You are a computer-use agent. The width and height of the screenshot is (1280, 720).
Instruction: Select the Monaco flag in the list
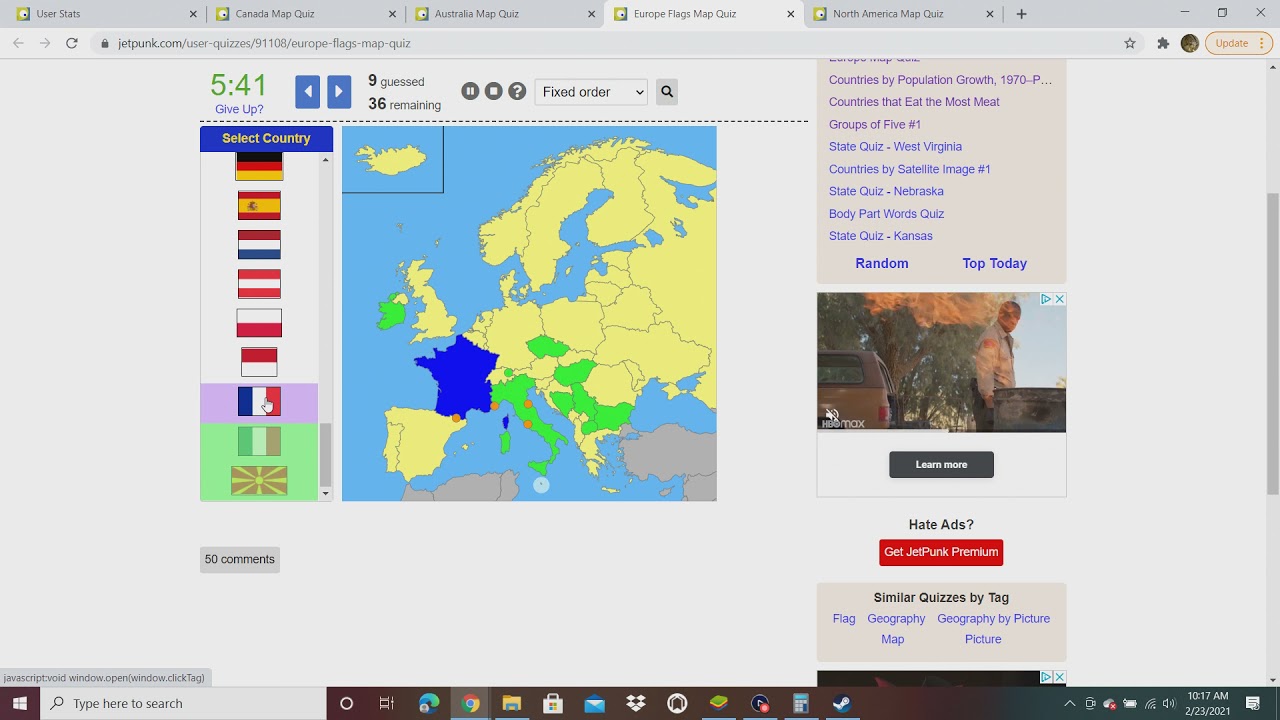[259, 362]
